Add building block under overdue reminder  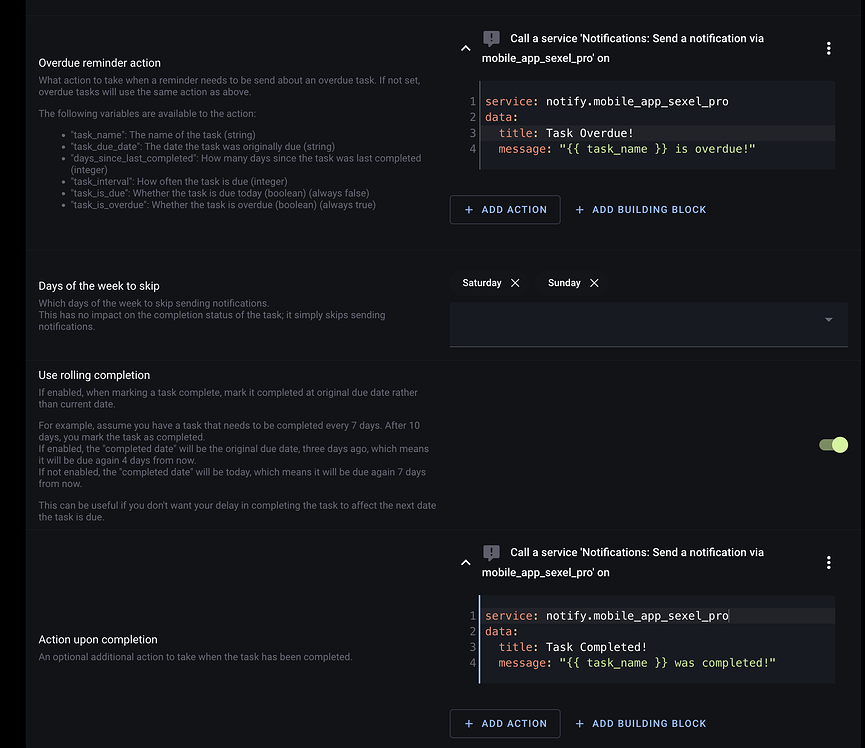[x=640, y=210]
